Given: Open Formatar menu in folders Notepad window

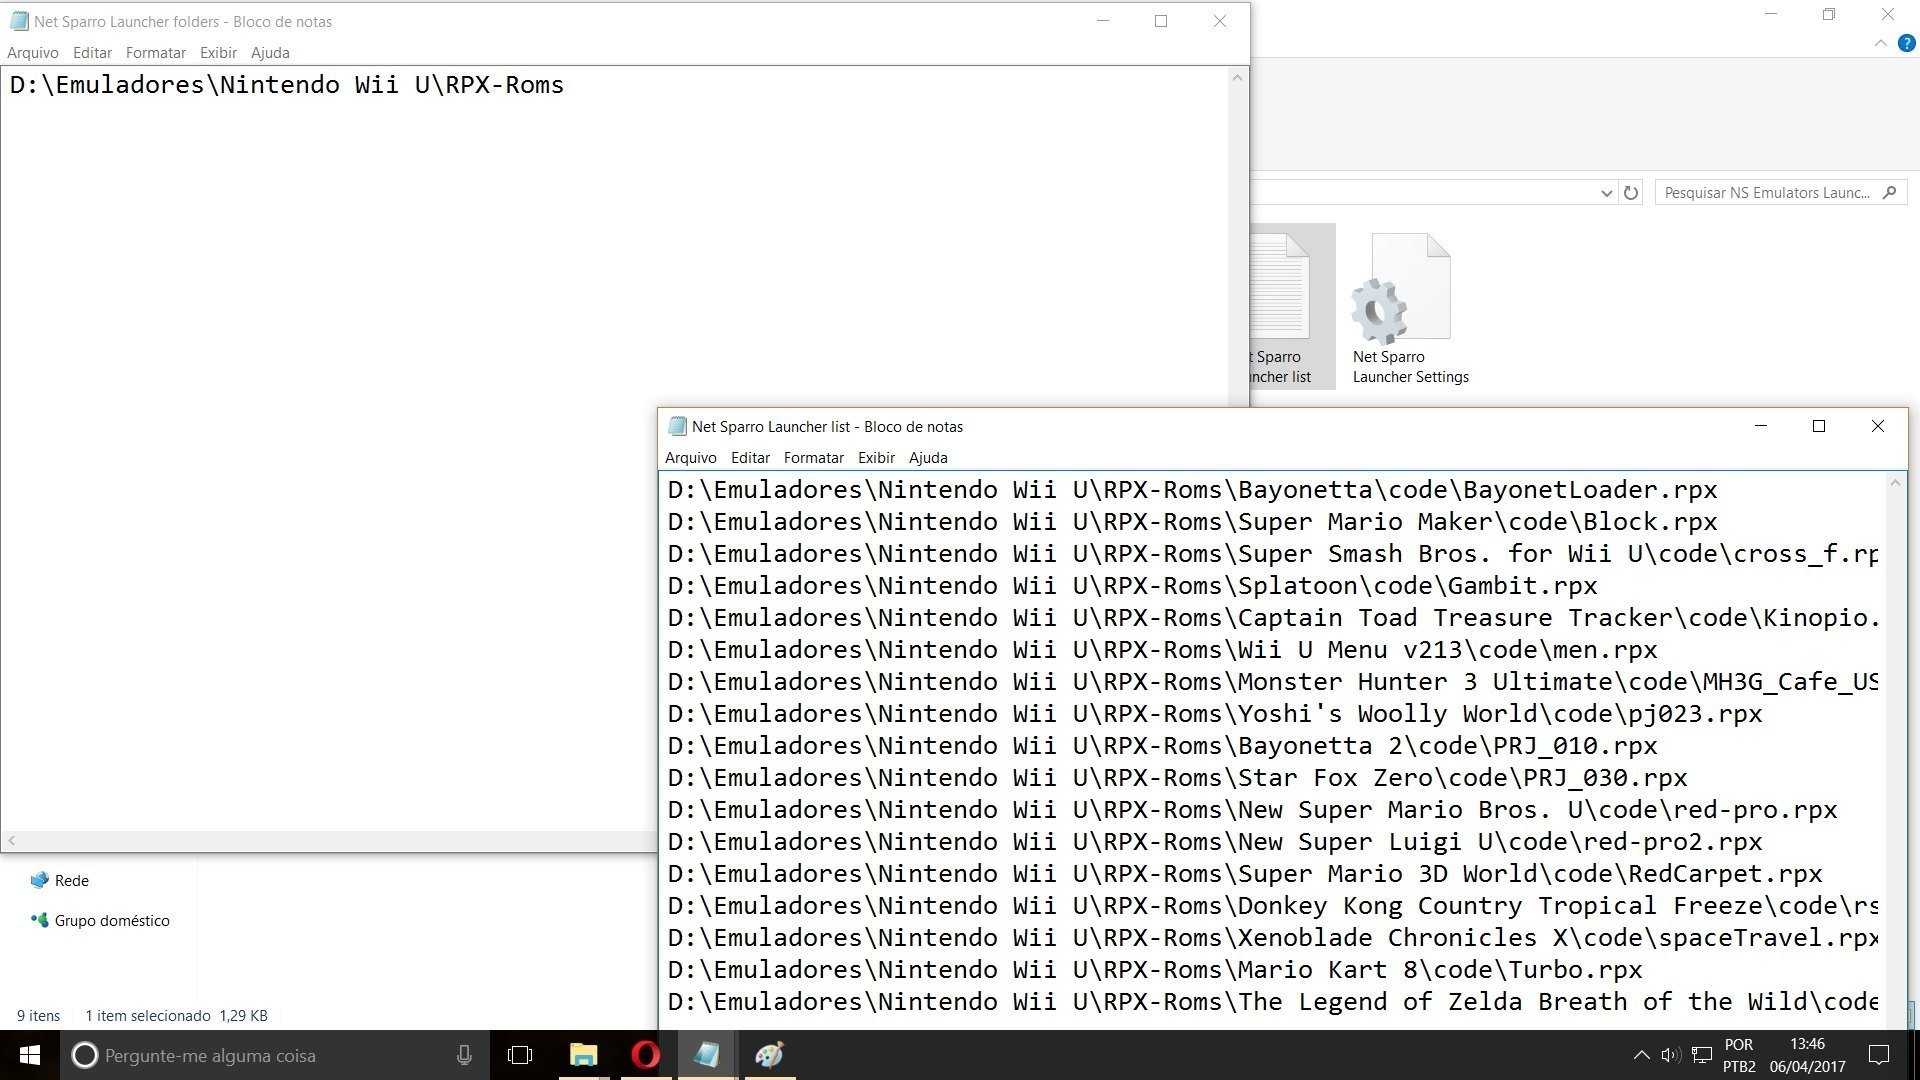Looking at the screenshot, I should 156,53.
